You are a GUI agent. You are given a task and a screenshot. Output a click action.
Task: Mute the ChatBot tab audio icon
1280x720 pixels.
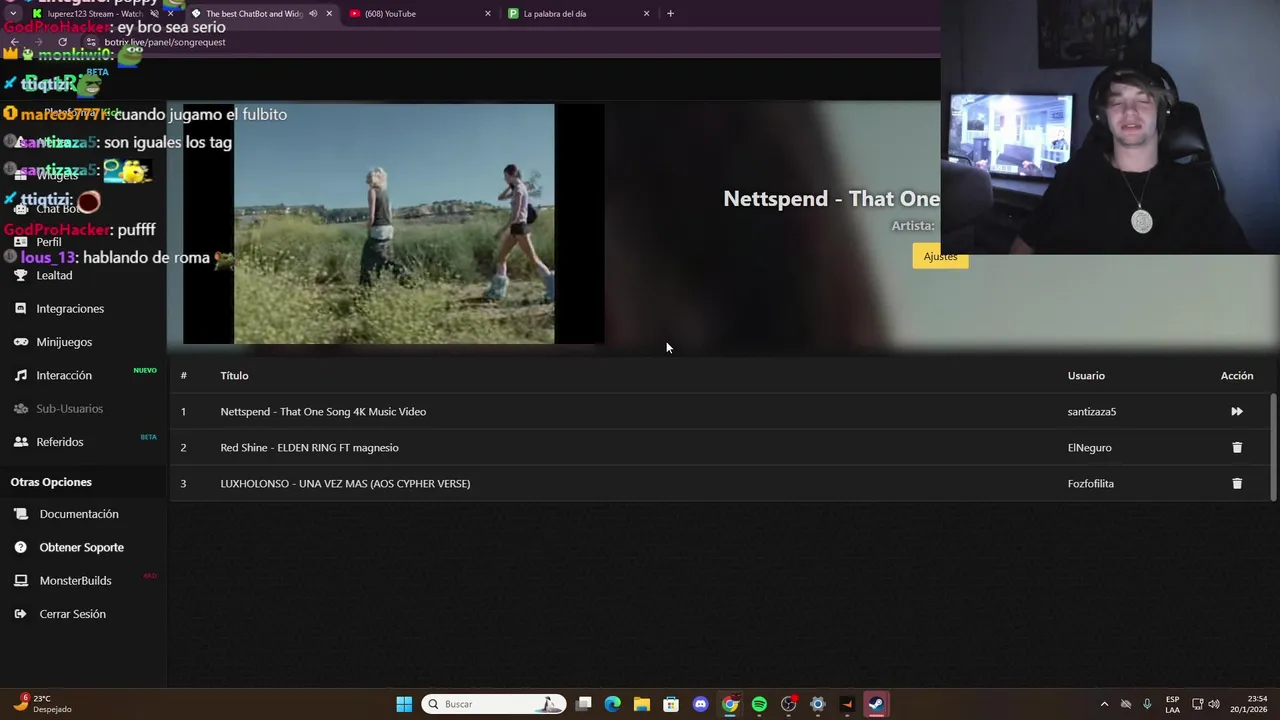313,13
